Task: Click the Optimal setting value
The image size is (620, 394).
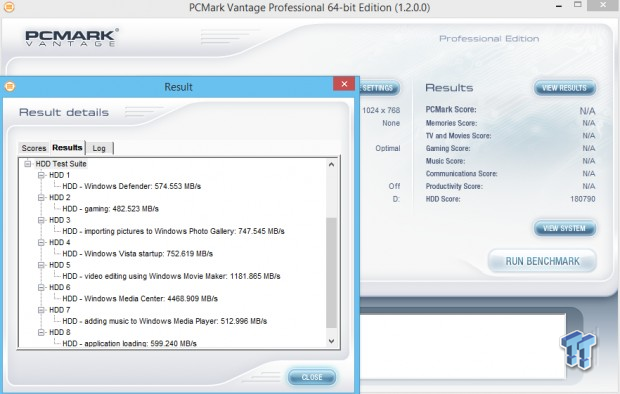Action: click(x=388, y=148)
